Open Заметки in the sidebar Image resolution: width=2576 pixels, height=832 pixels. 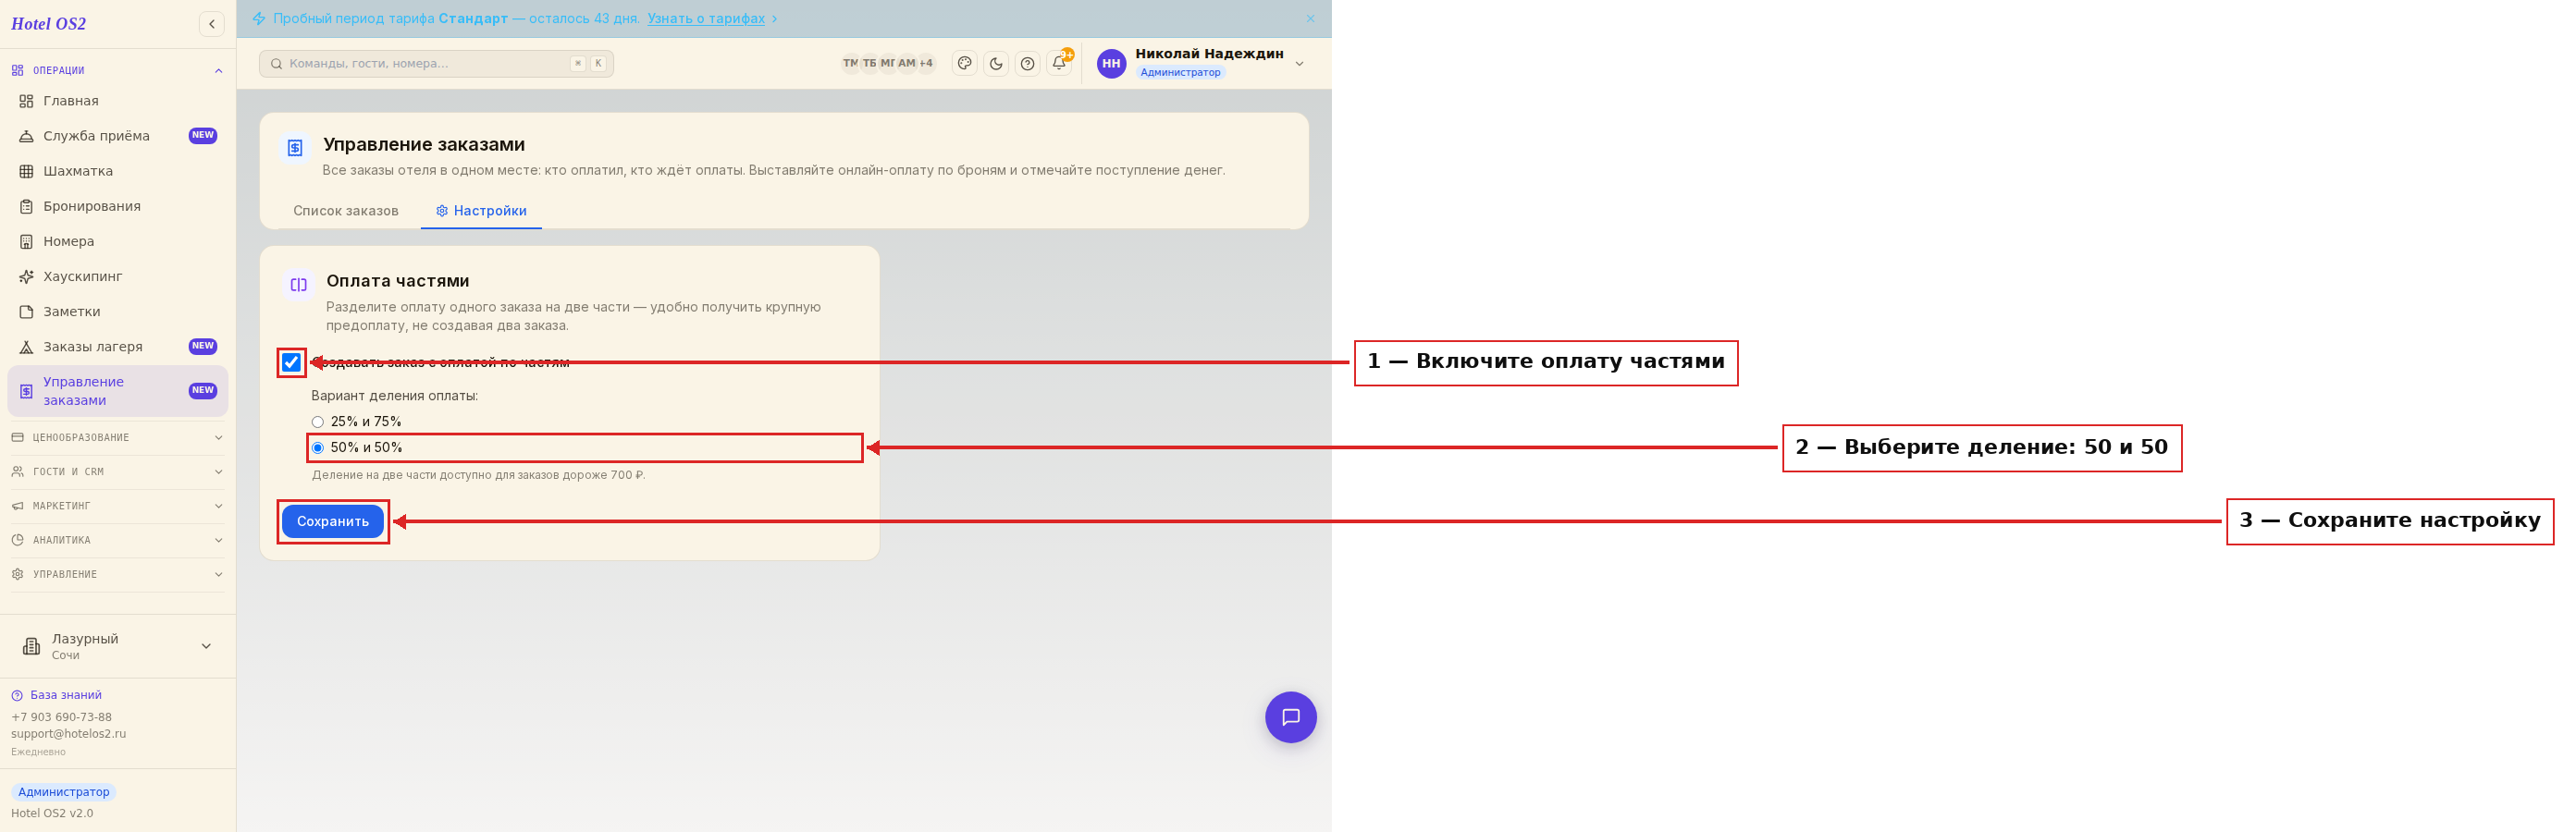[118, 311]
